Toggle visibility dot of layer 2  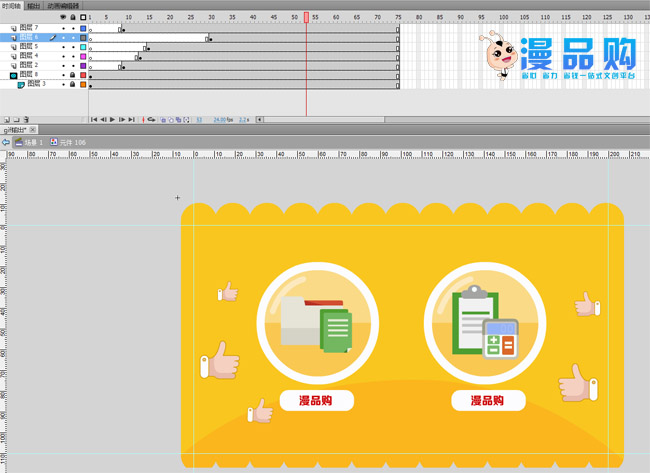(x=63, y=66)
